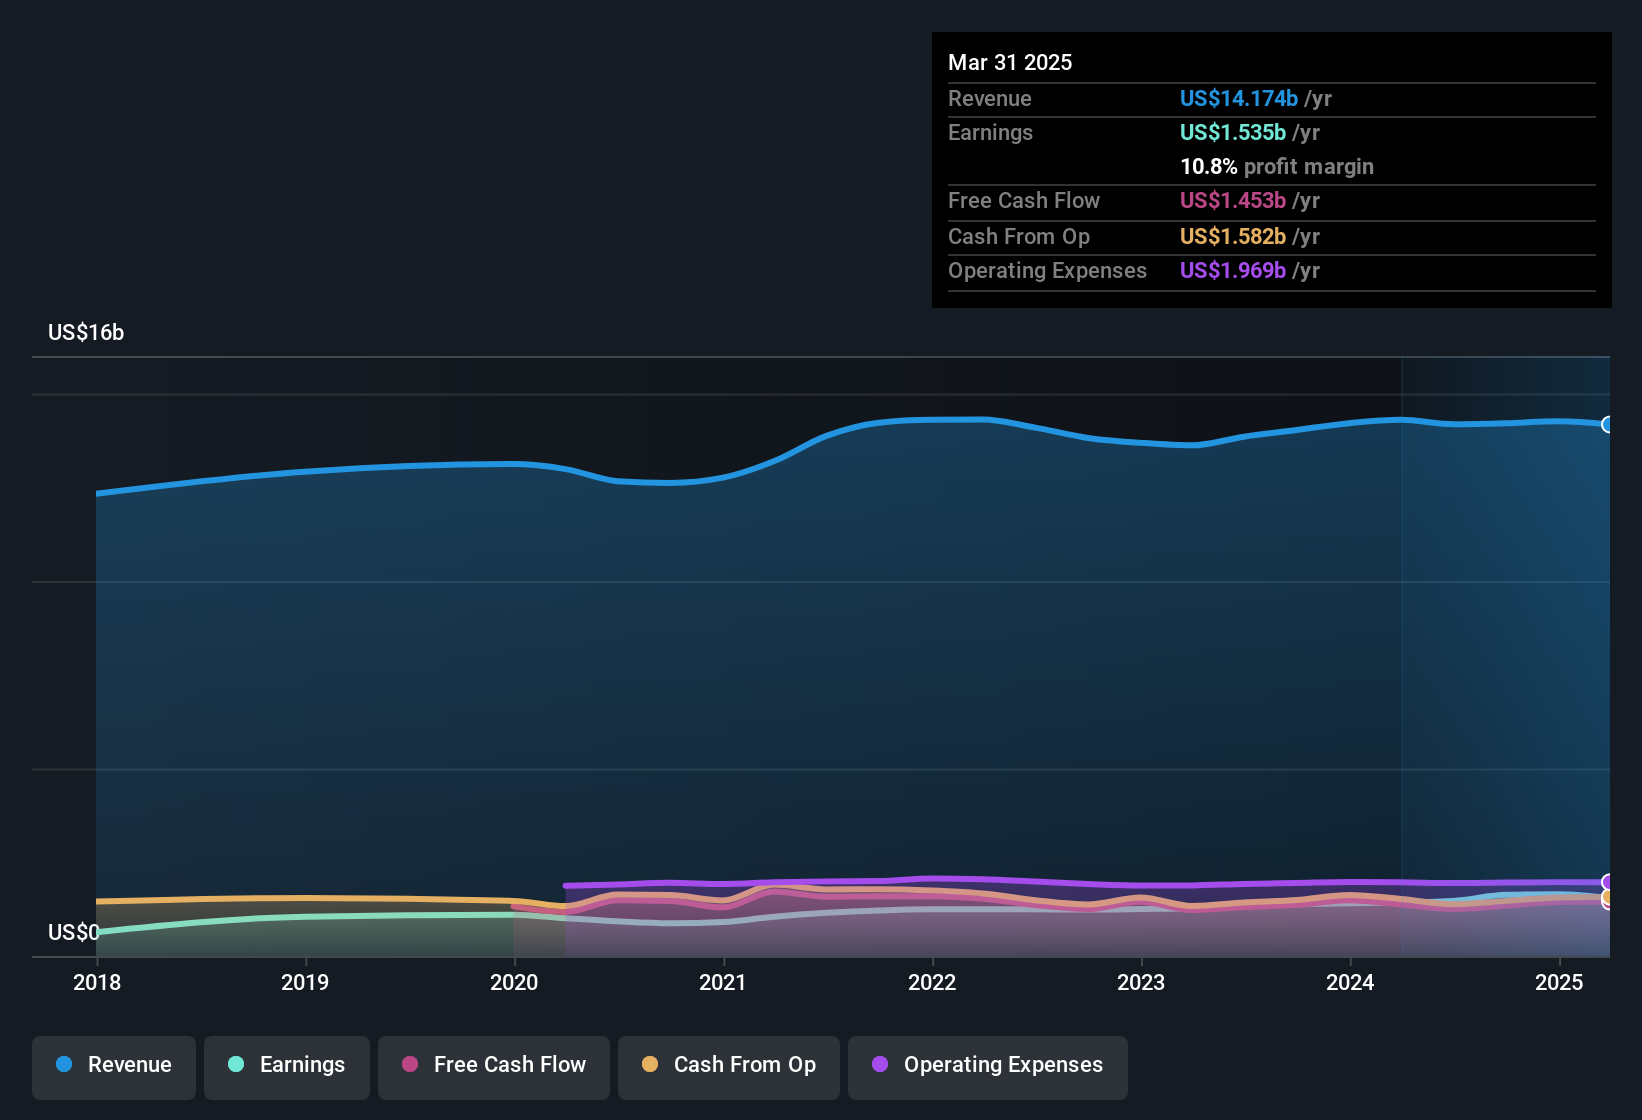
Task: Select the 2023 x-axis label
Action: click(1141, 982)
